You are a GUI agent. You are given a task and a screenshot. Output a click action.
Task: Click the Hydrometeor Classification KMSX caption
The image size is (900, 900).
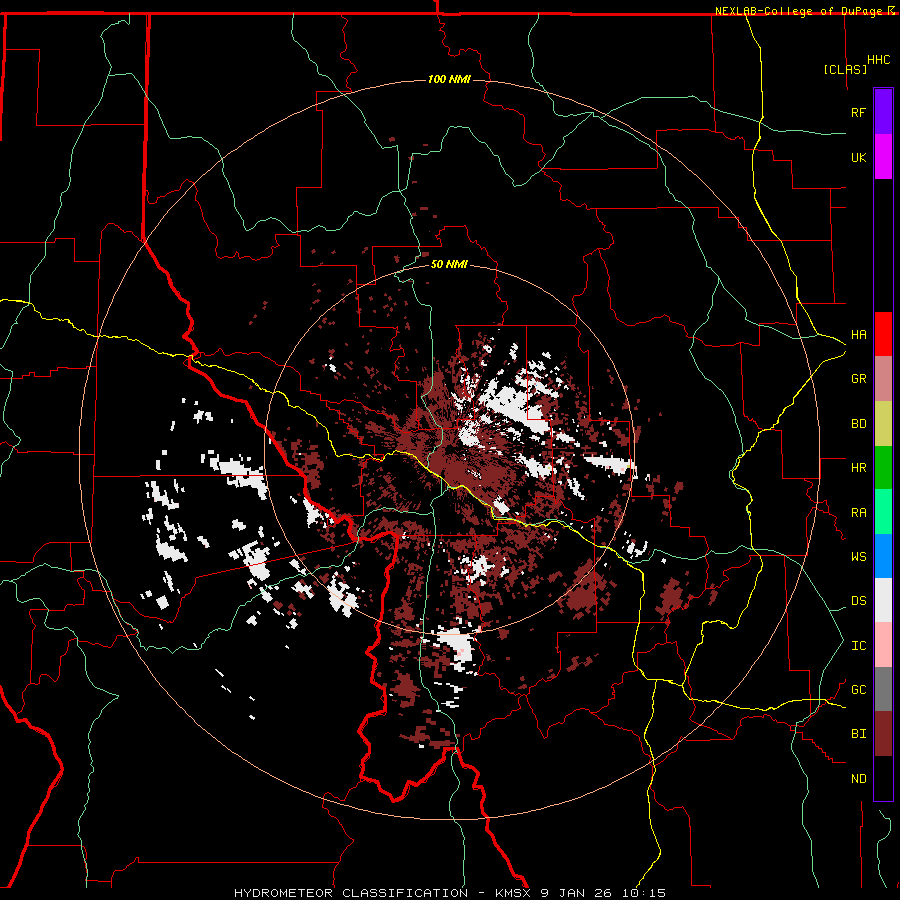(450, 893)
